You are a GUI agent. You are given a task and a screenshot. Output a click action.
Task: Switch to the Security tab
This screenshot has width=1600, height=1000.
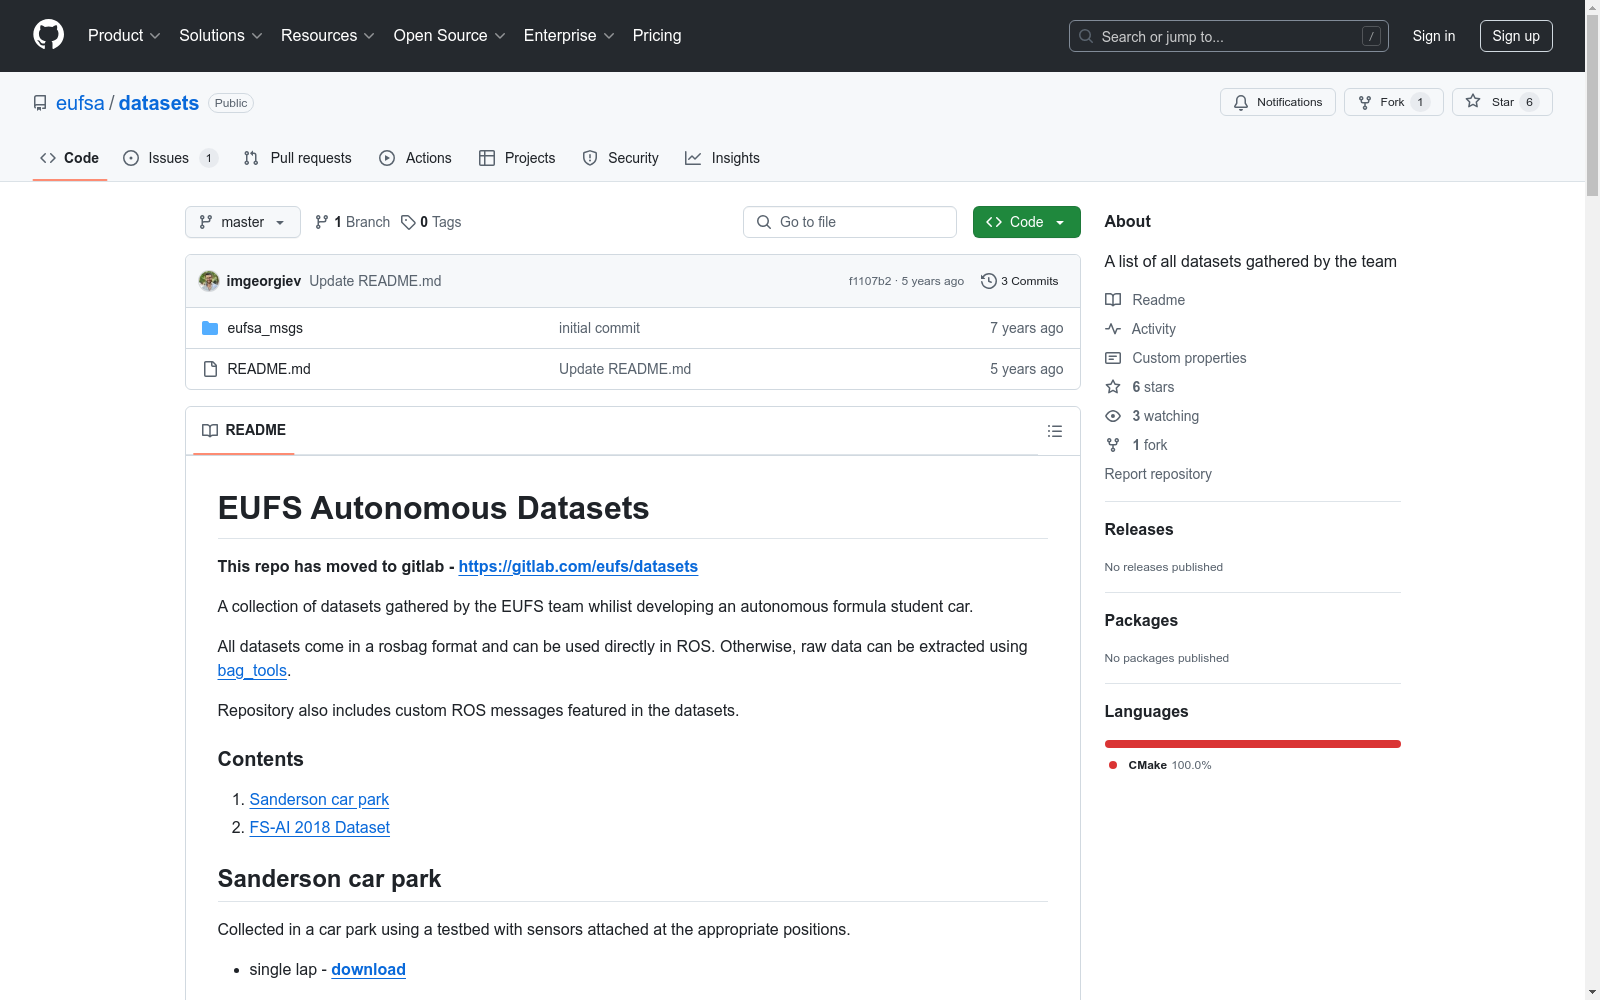coord(620,158)
